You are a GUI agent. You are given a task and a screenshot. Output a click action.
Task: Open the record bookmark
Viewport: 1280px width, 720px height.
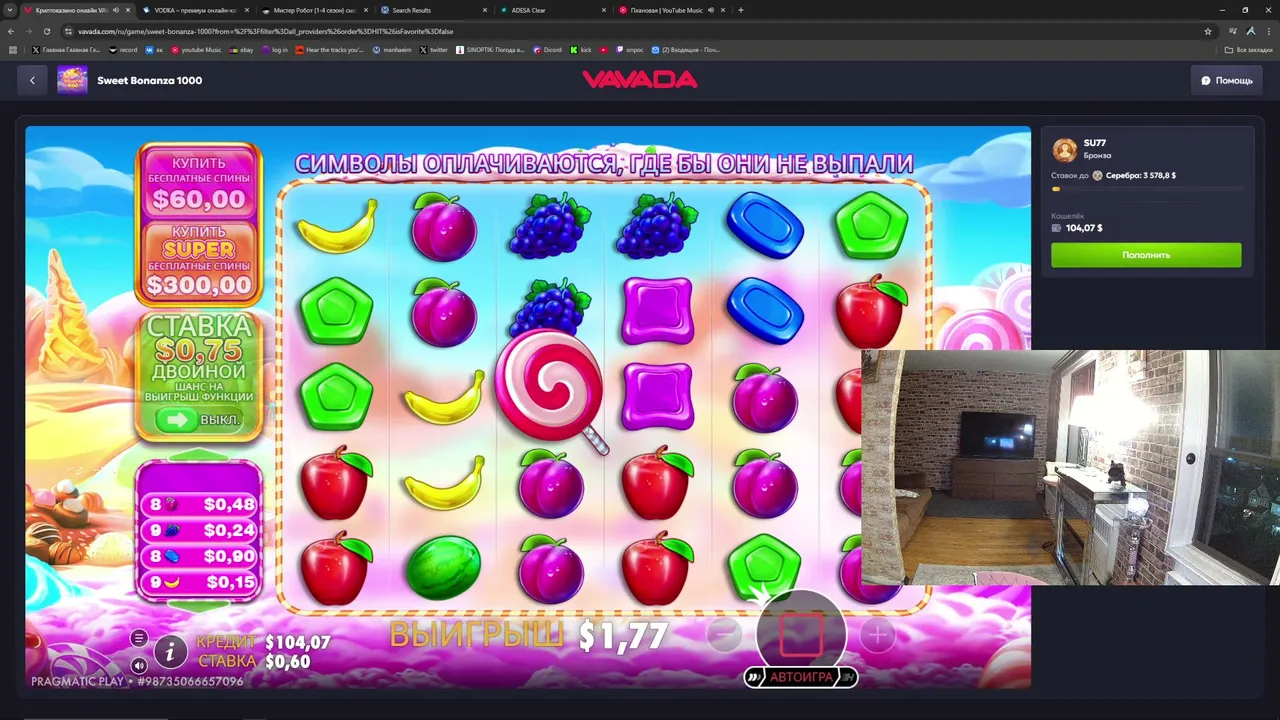pos(123,50)
